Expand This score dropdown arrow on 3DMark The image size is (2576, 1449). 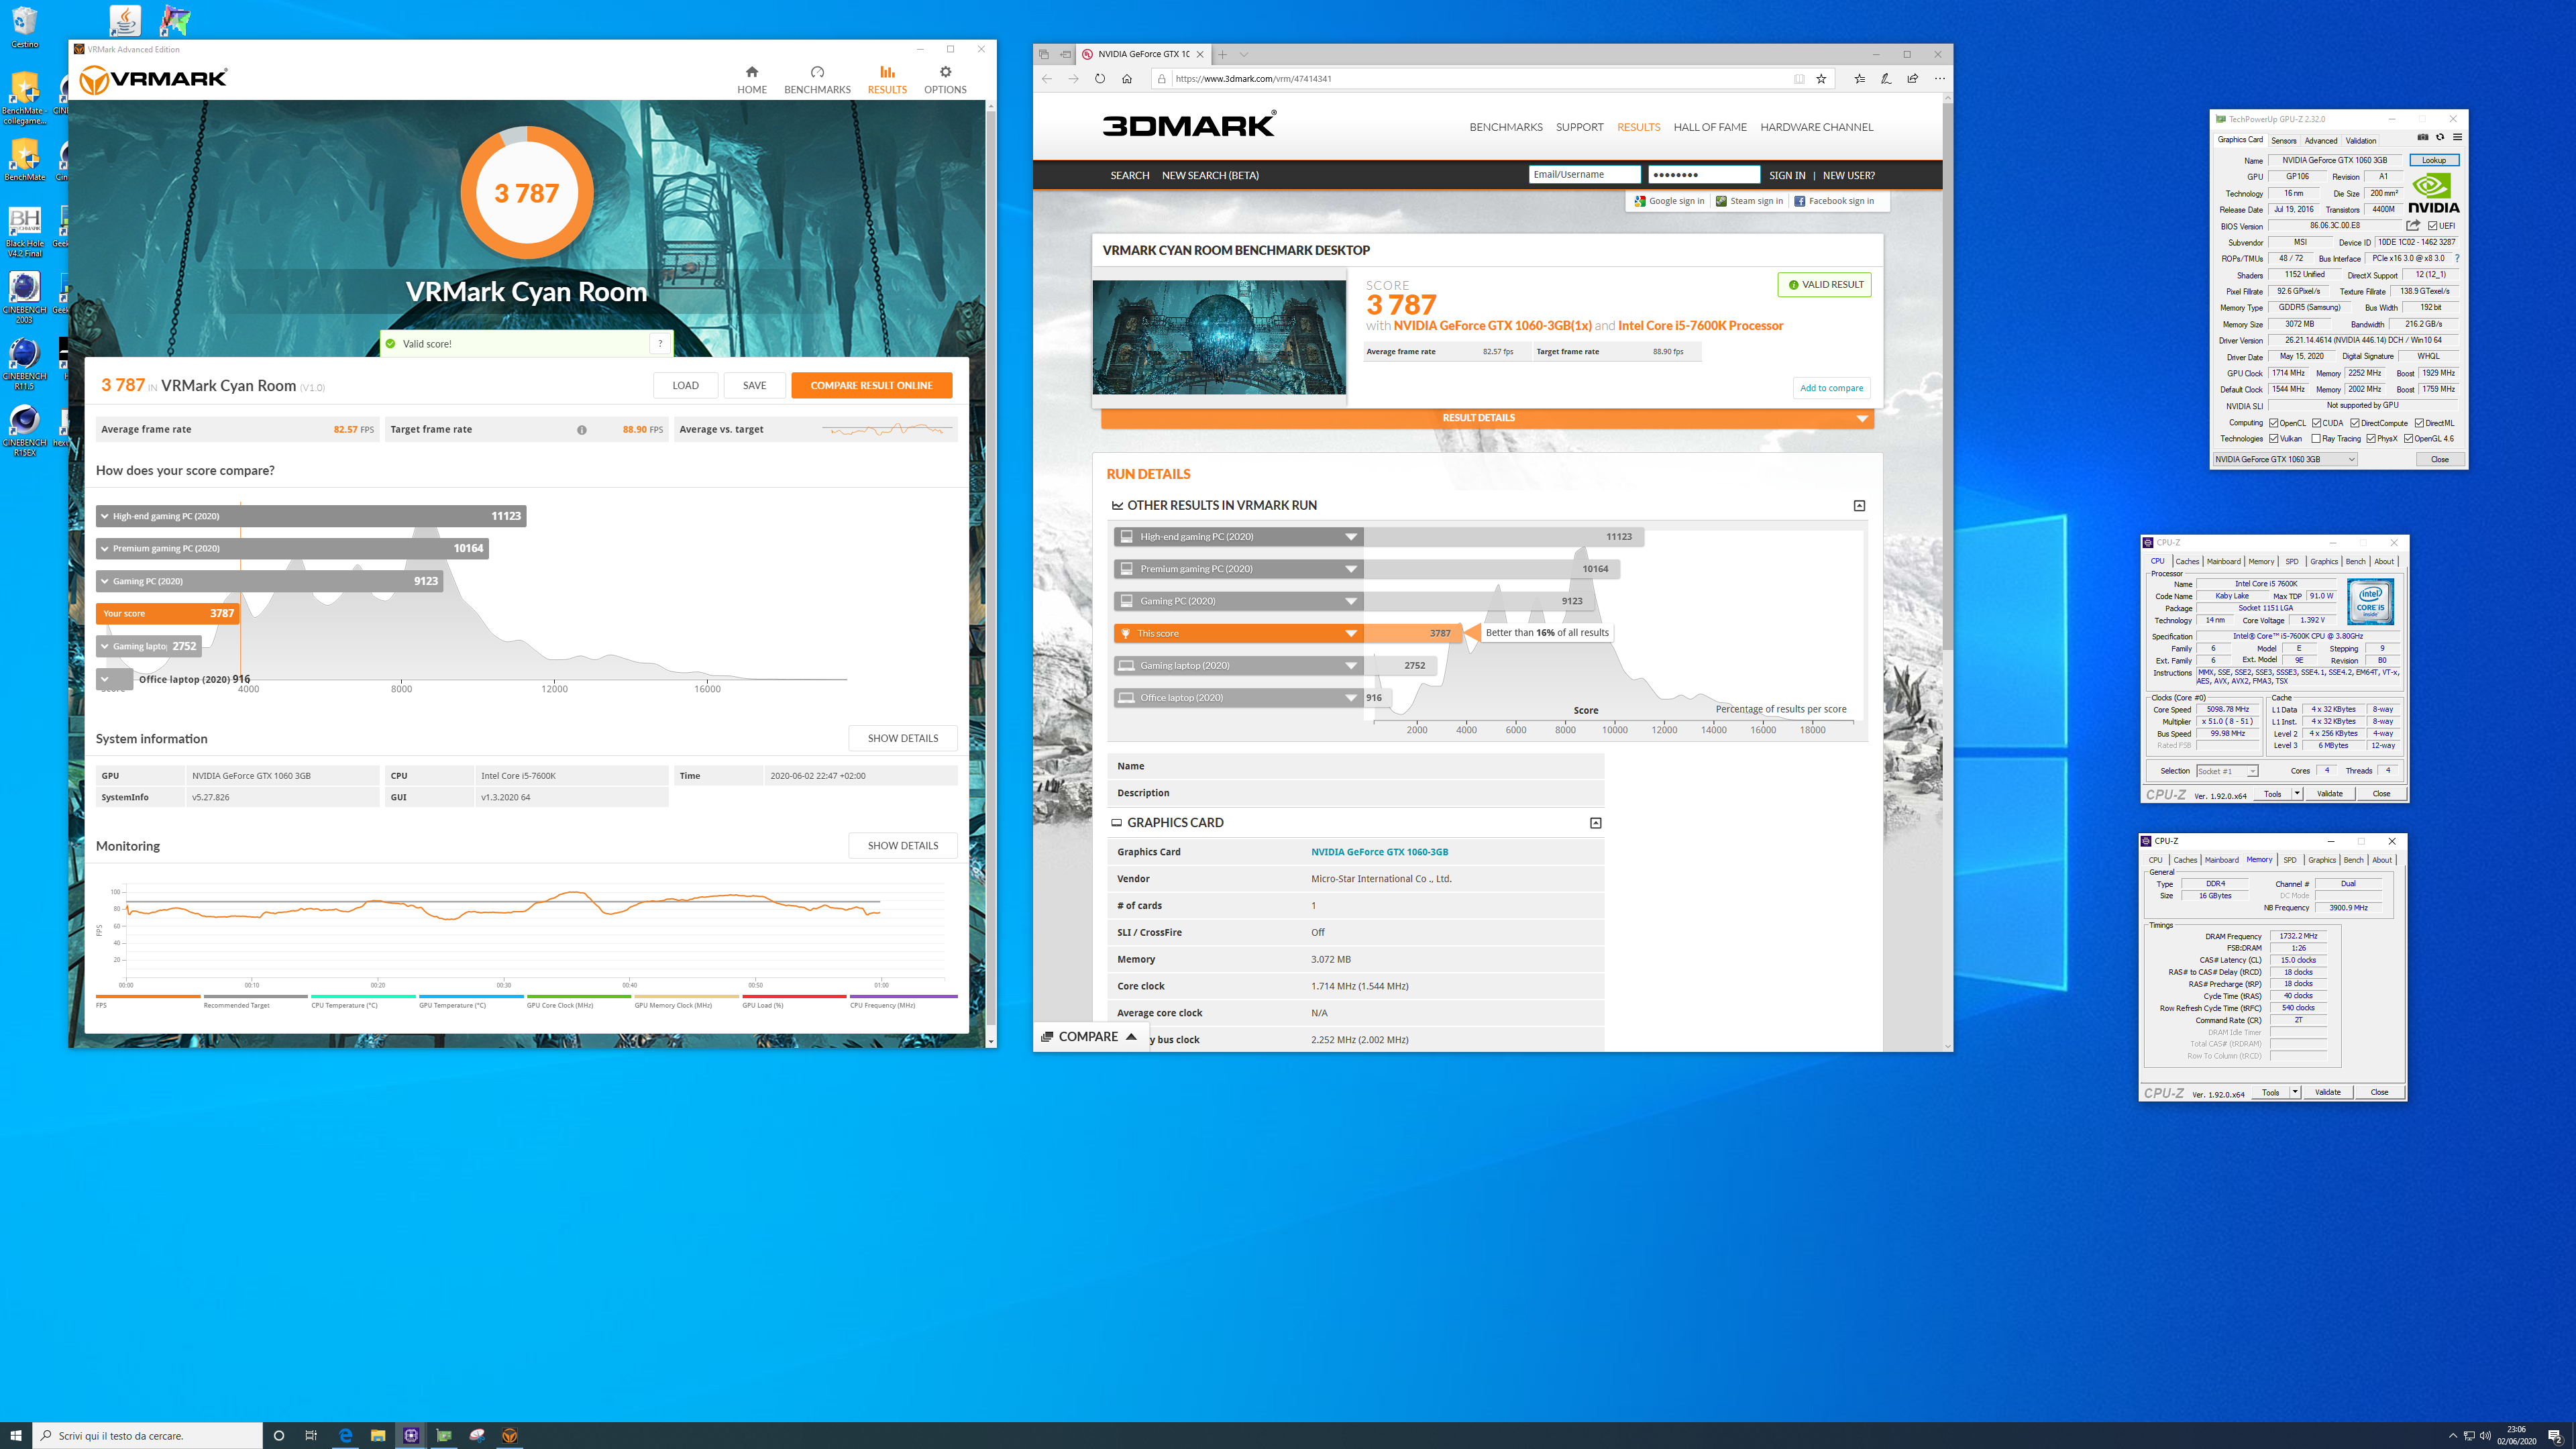1351,633
